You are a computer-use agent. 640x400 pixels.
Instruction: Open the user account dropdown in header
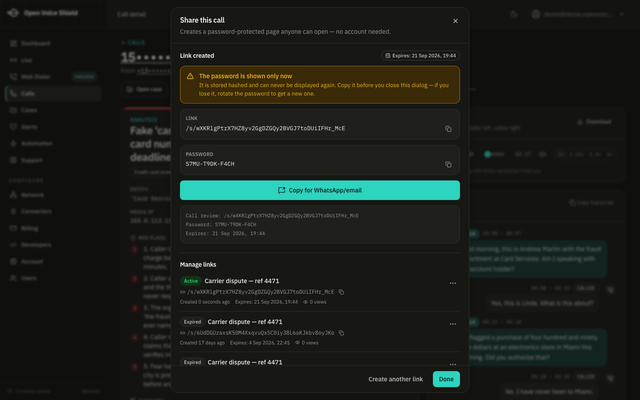pyautogui.click(x=578, y=14)
